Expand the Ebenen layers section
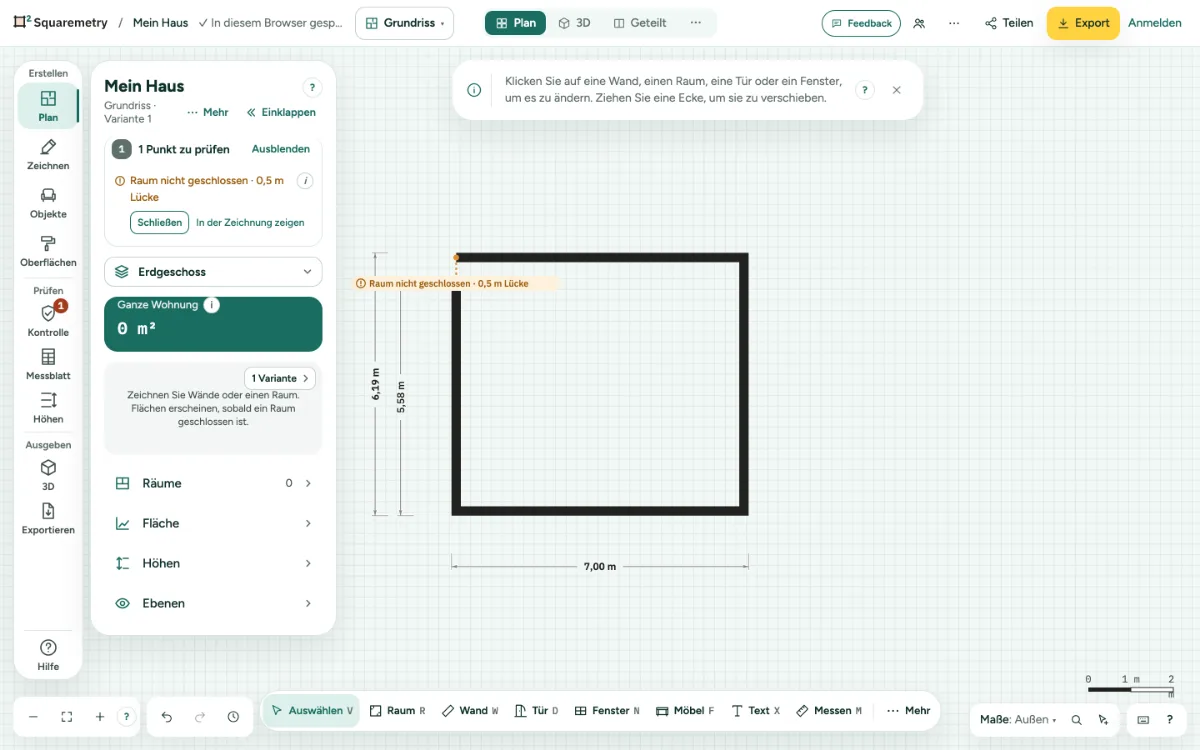This screenshot has width=1200, height=750. tap(213, 603)
